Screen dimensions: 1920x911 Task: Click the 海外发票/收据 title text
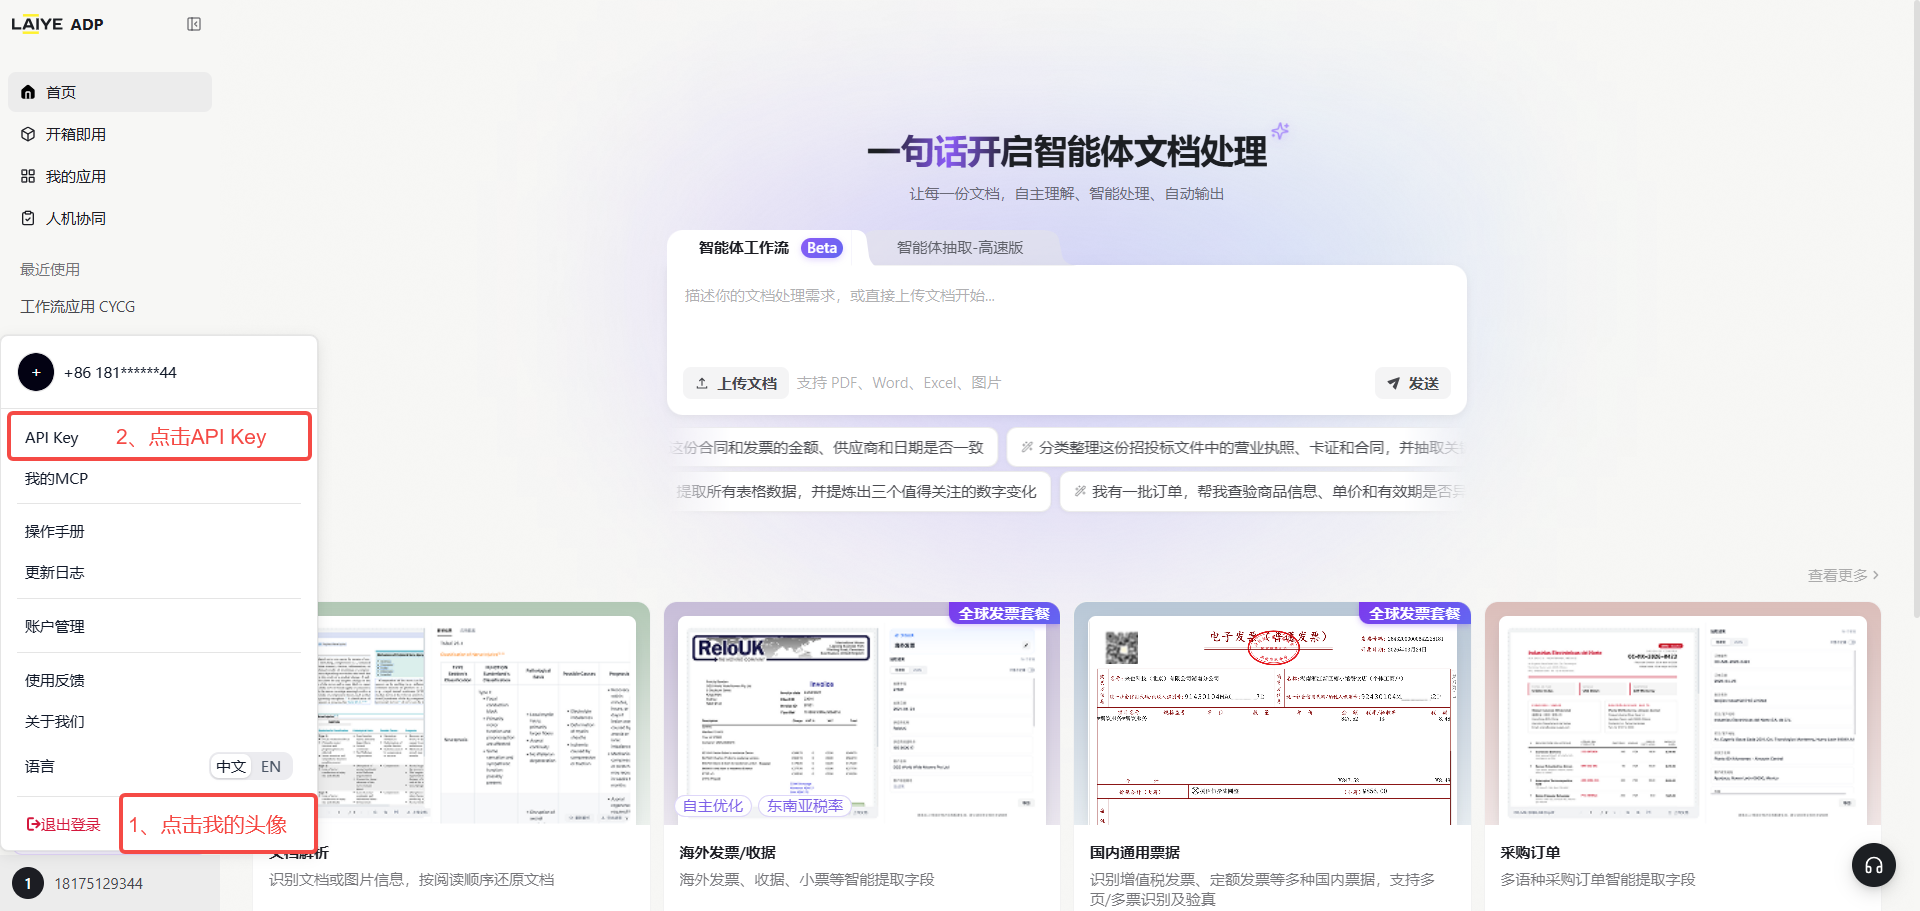727,852
